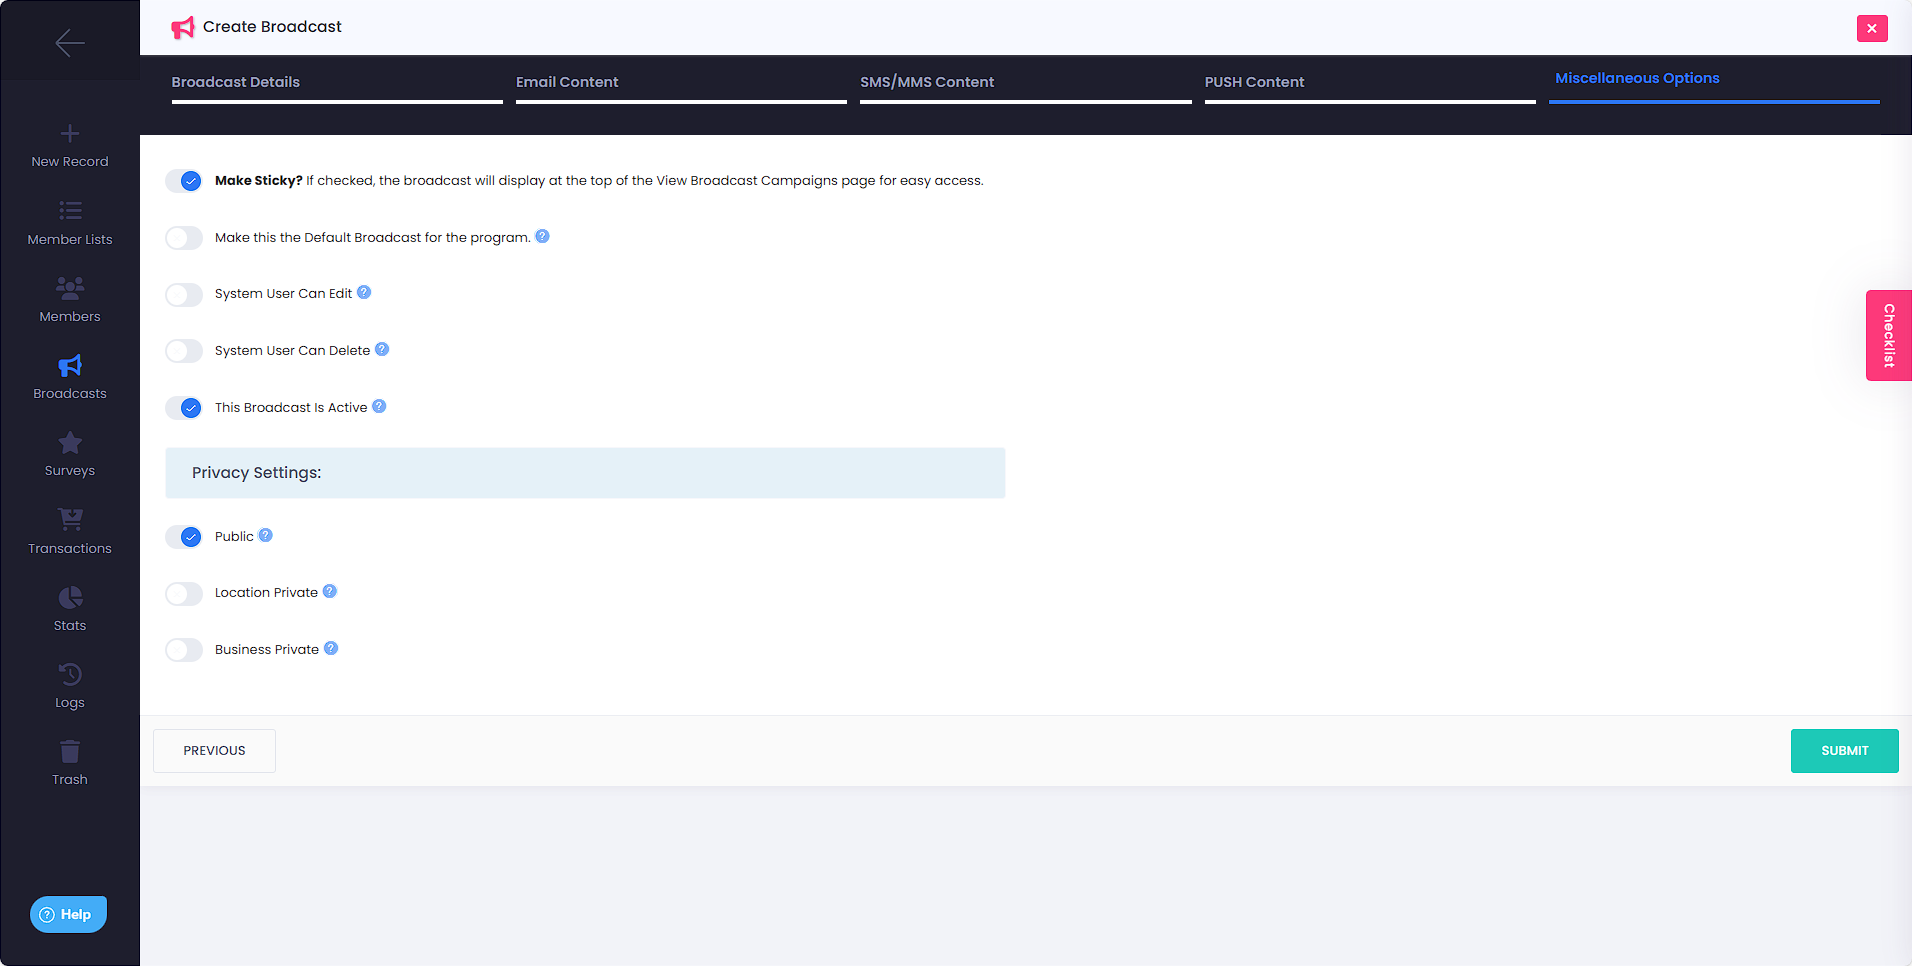
Task: Click help icon next to Public
Action: (x=265, y=535)
